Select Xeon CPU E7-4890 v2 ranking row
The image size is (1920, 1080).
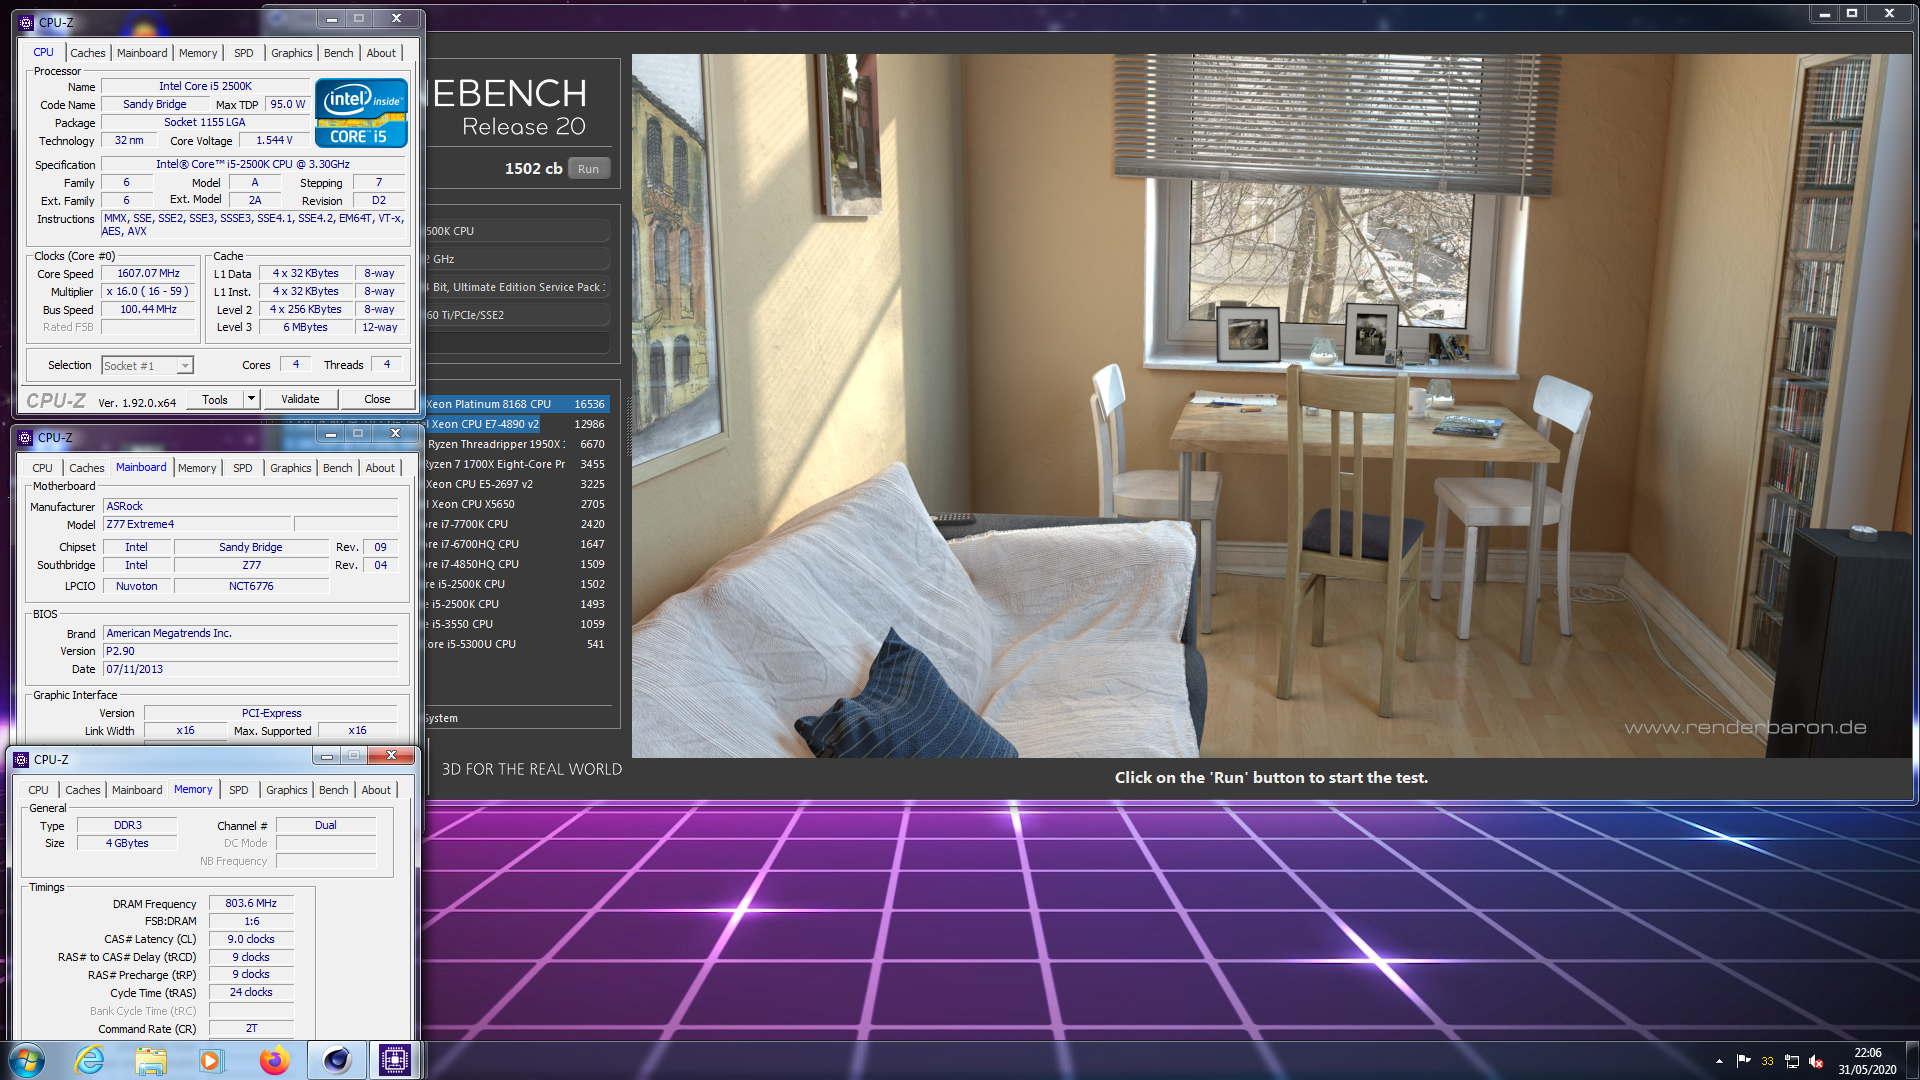pos(517,424)
